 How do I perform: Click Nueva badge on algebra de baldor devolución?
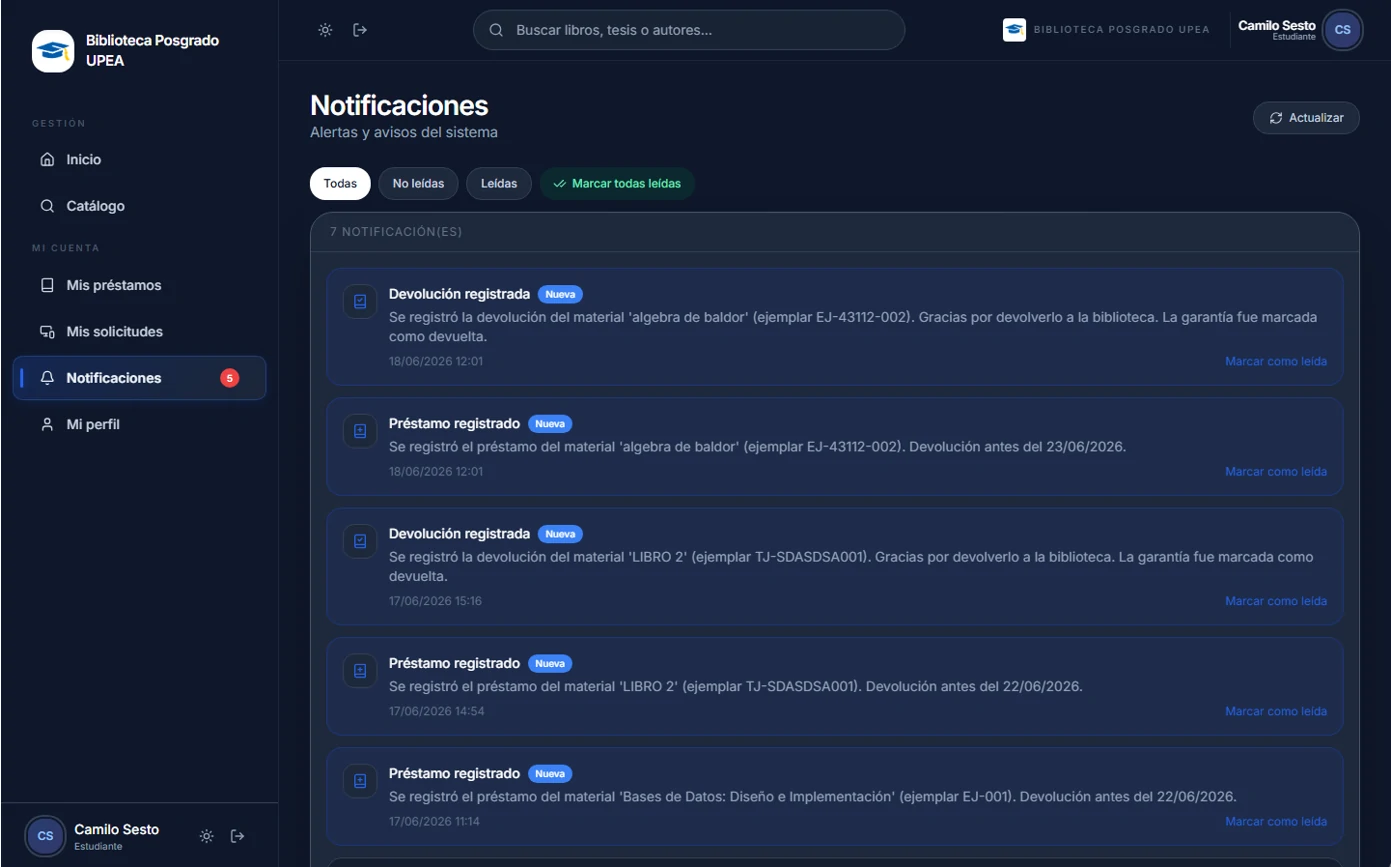pyautogui.click(x=560, y=295)
